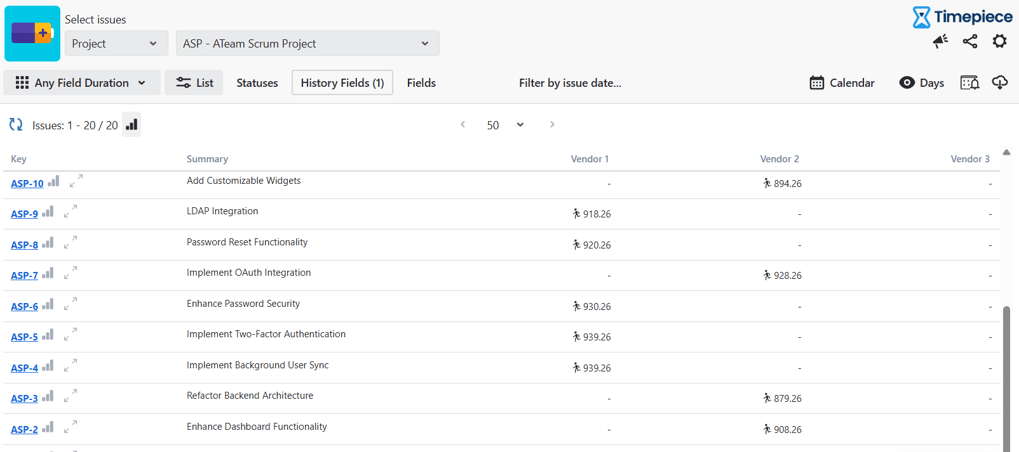This screenshot has height=452, width=1019.
Task: Click the scrollbar up arrow
Action: pos(1007,152)
